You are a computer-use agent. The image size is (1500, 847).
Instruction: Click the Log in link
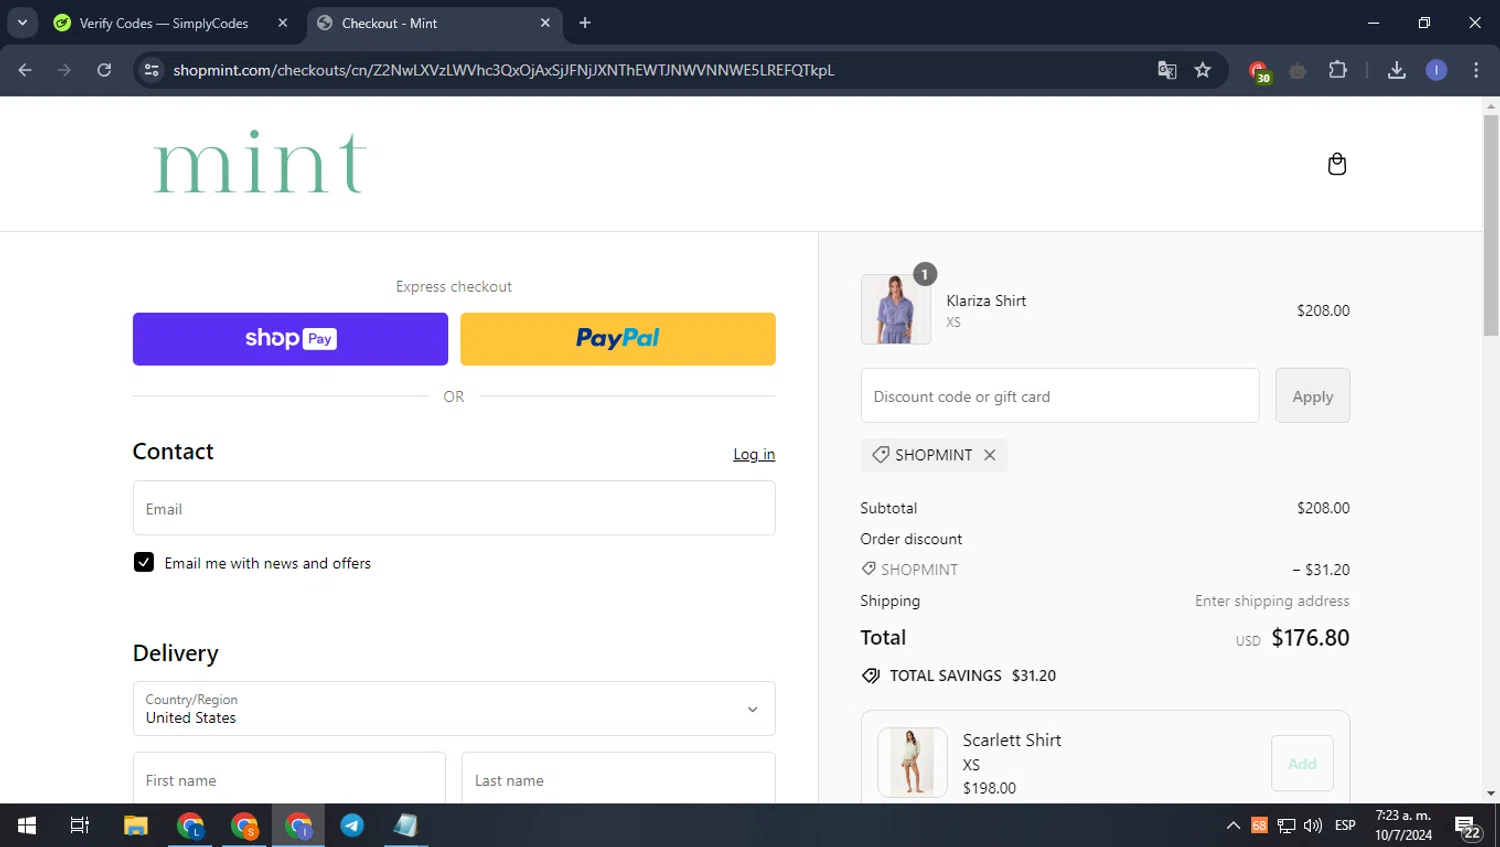tap(754, 454)
